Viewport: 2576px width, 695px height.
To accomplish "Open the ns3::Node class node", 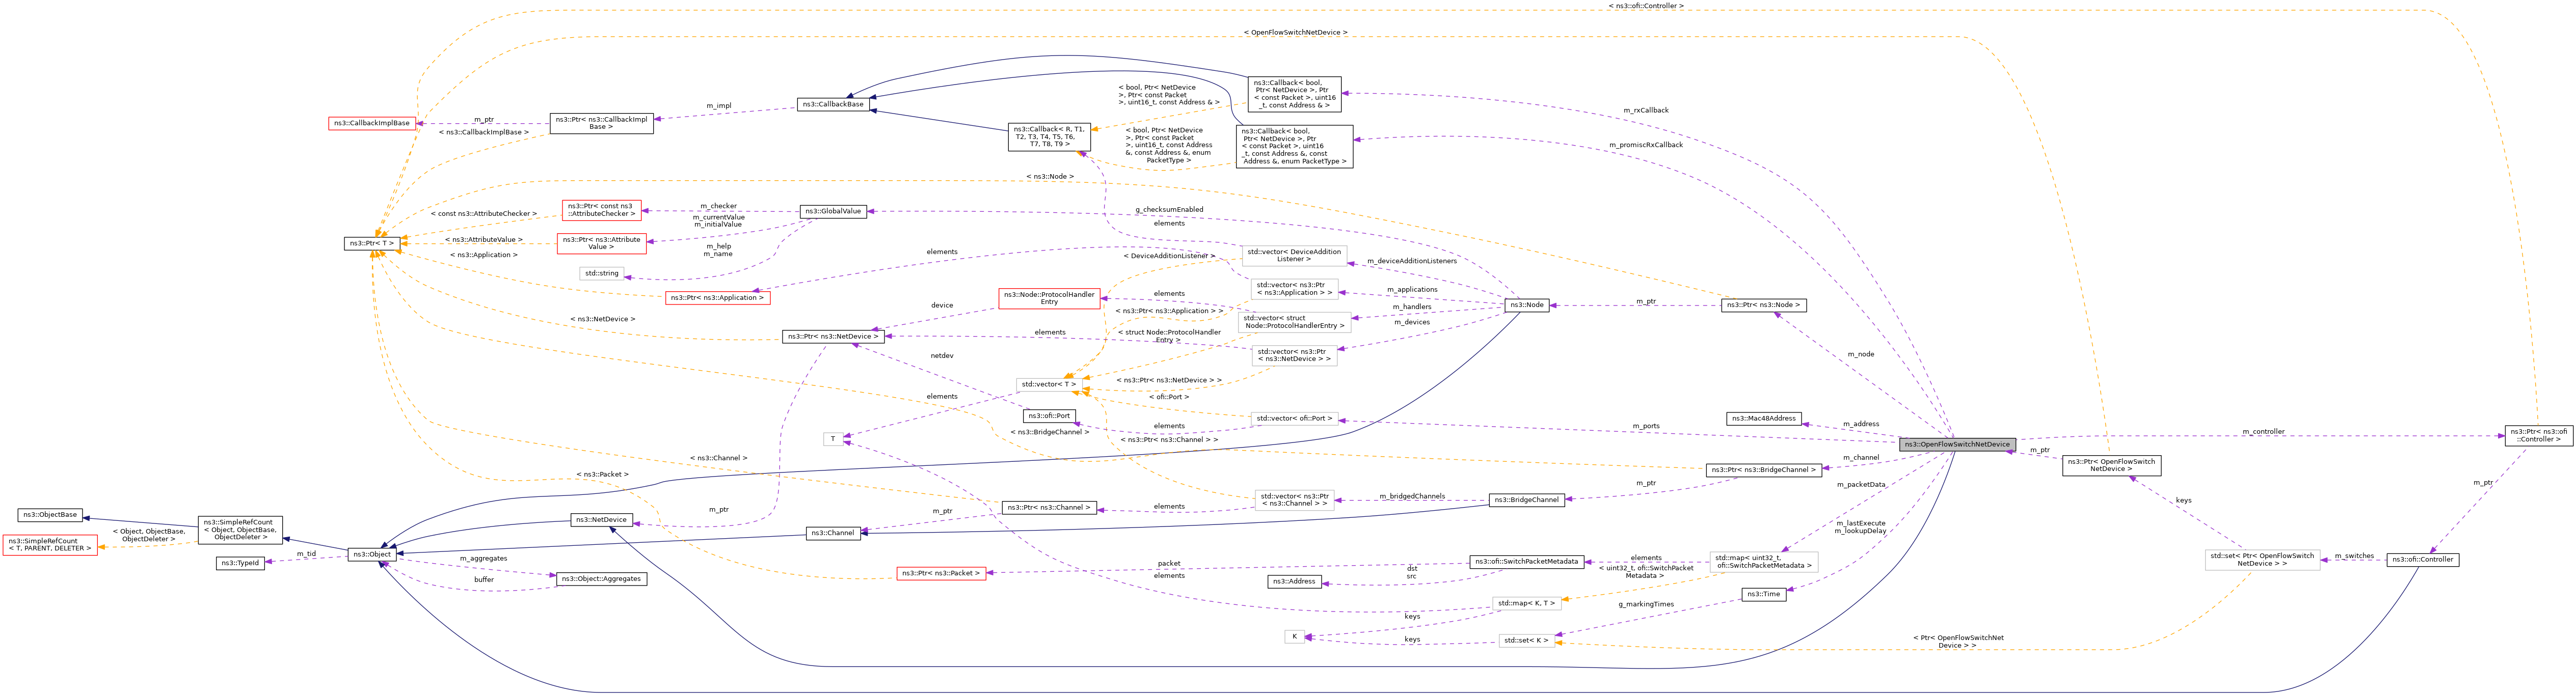I will [x=1527, y=305].
